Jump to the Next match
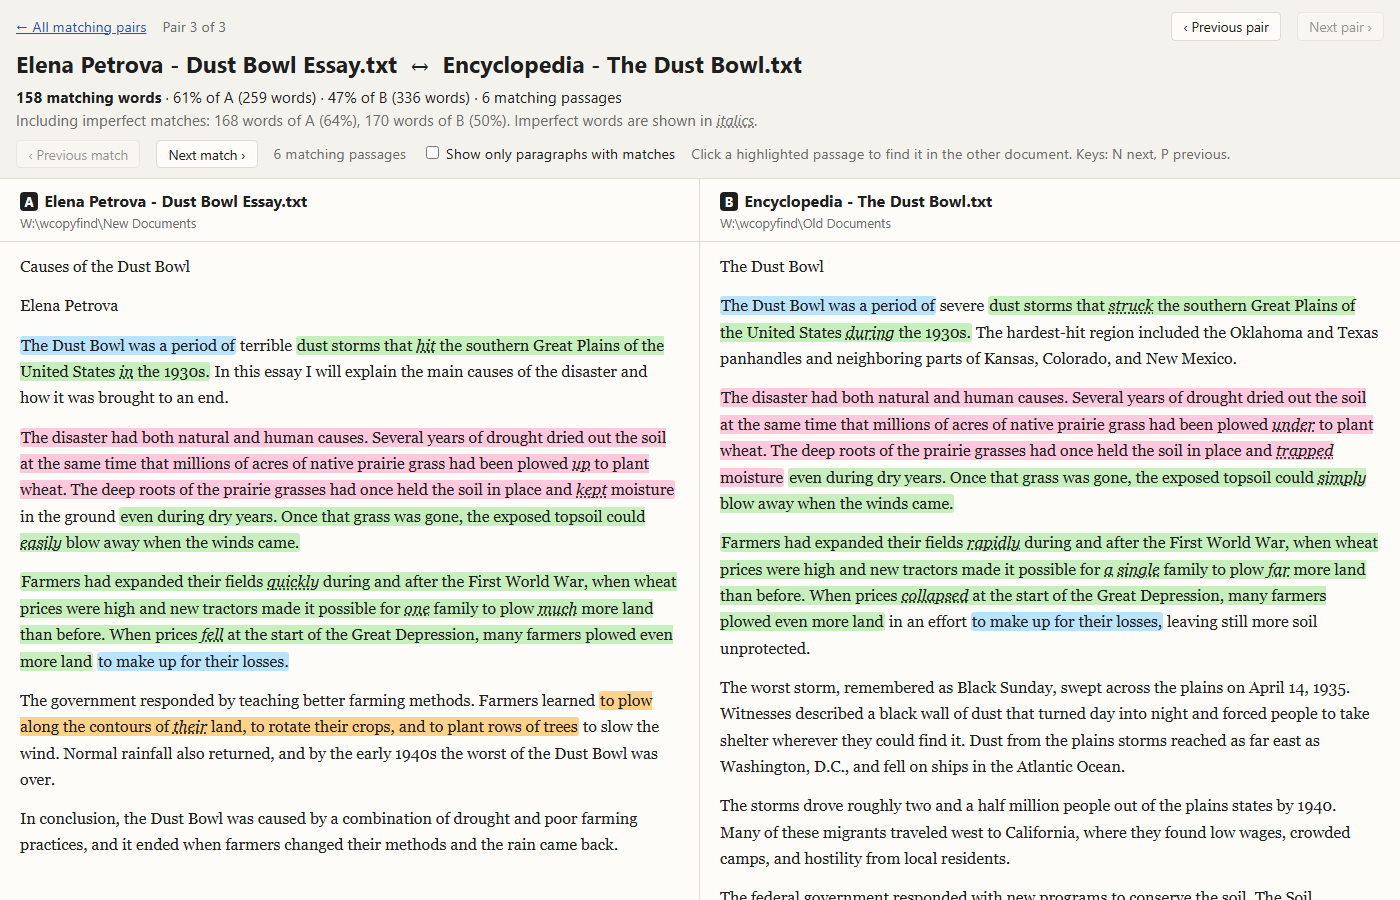Image resolution: width=1400 pixels, height=900 pixels. [207, 155]
